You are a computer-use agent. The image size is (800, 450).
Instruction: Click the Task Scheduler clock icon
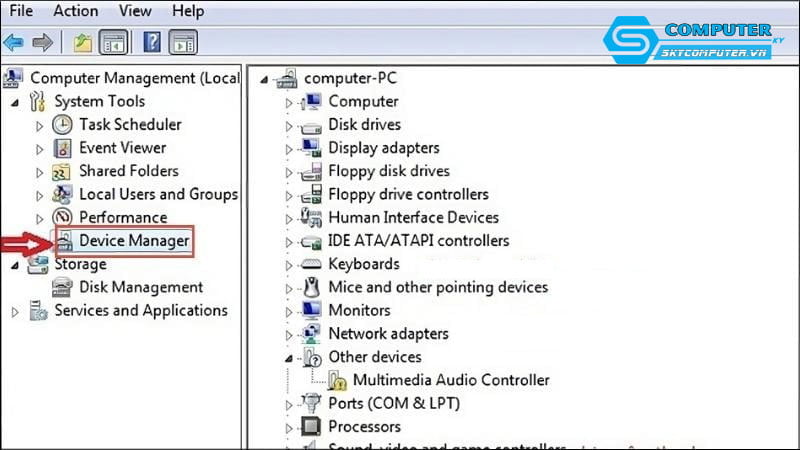tap(62, 124)
